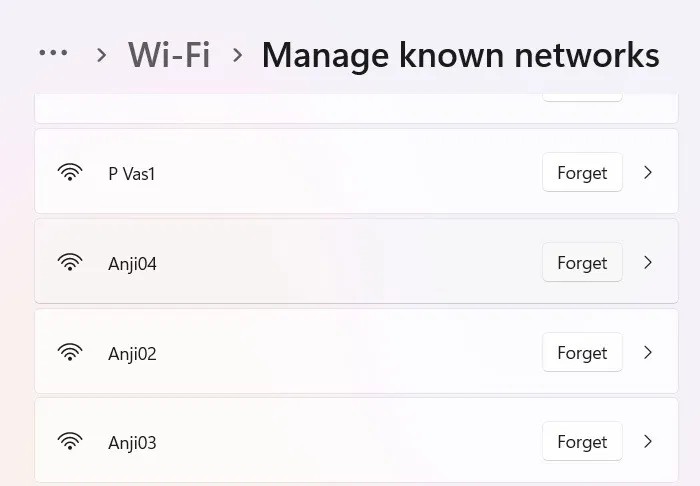Screen dimensions: 700x486
Task: Open the breadcrumb ellipsis menu
Action: (53, 54)
